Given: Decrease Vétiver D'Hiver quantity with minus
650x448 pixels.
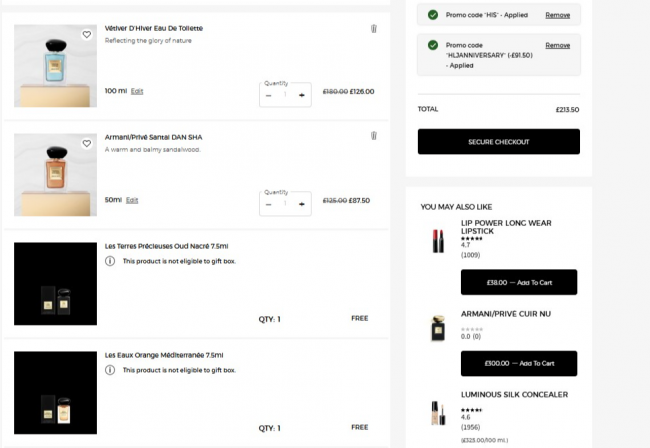Looking at the screenshot, I should 268,95.
